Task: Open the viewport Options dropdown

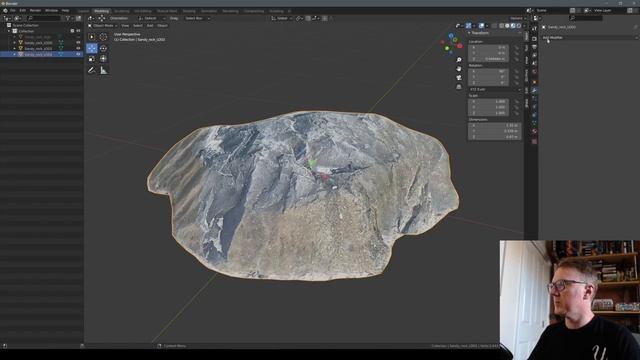Action: coord(518,18)
